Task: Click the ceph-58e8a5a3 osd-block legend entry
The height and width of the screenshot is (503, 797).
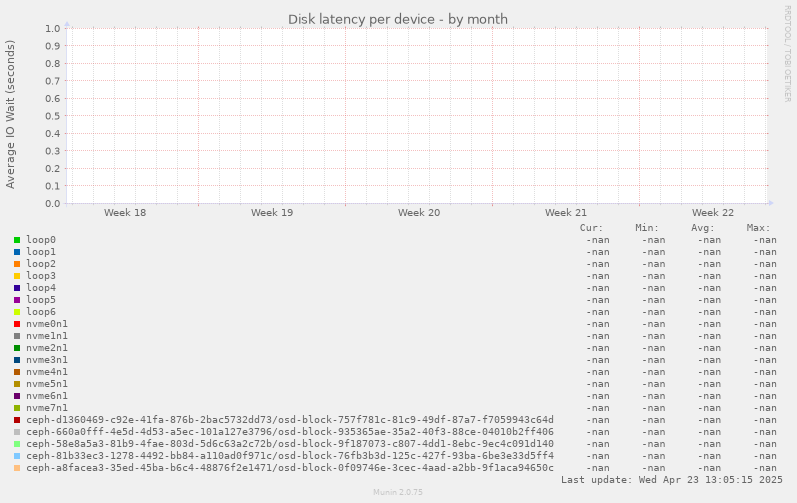Action: click(290, 444)
